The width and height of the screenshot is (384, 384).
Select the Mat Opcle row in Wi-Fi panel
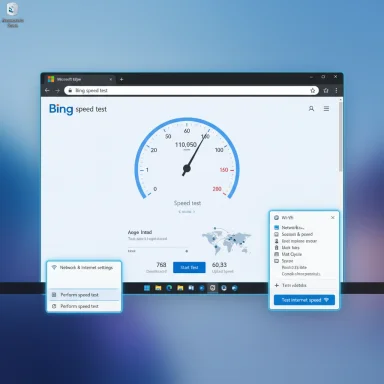303,254
